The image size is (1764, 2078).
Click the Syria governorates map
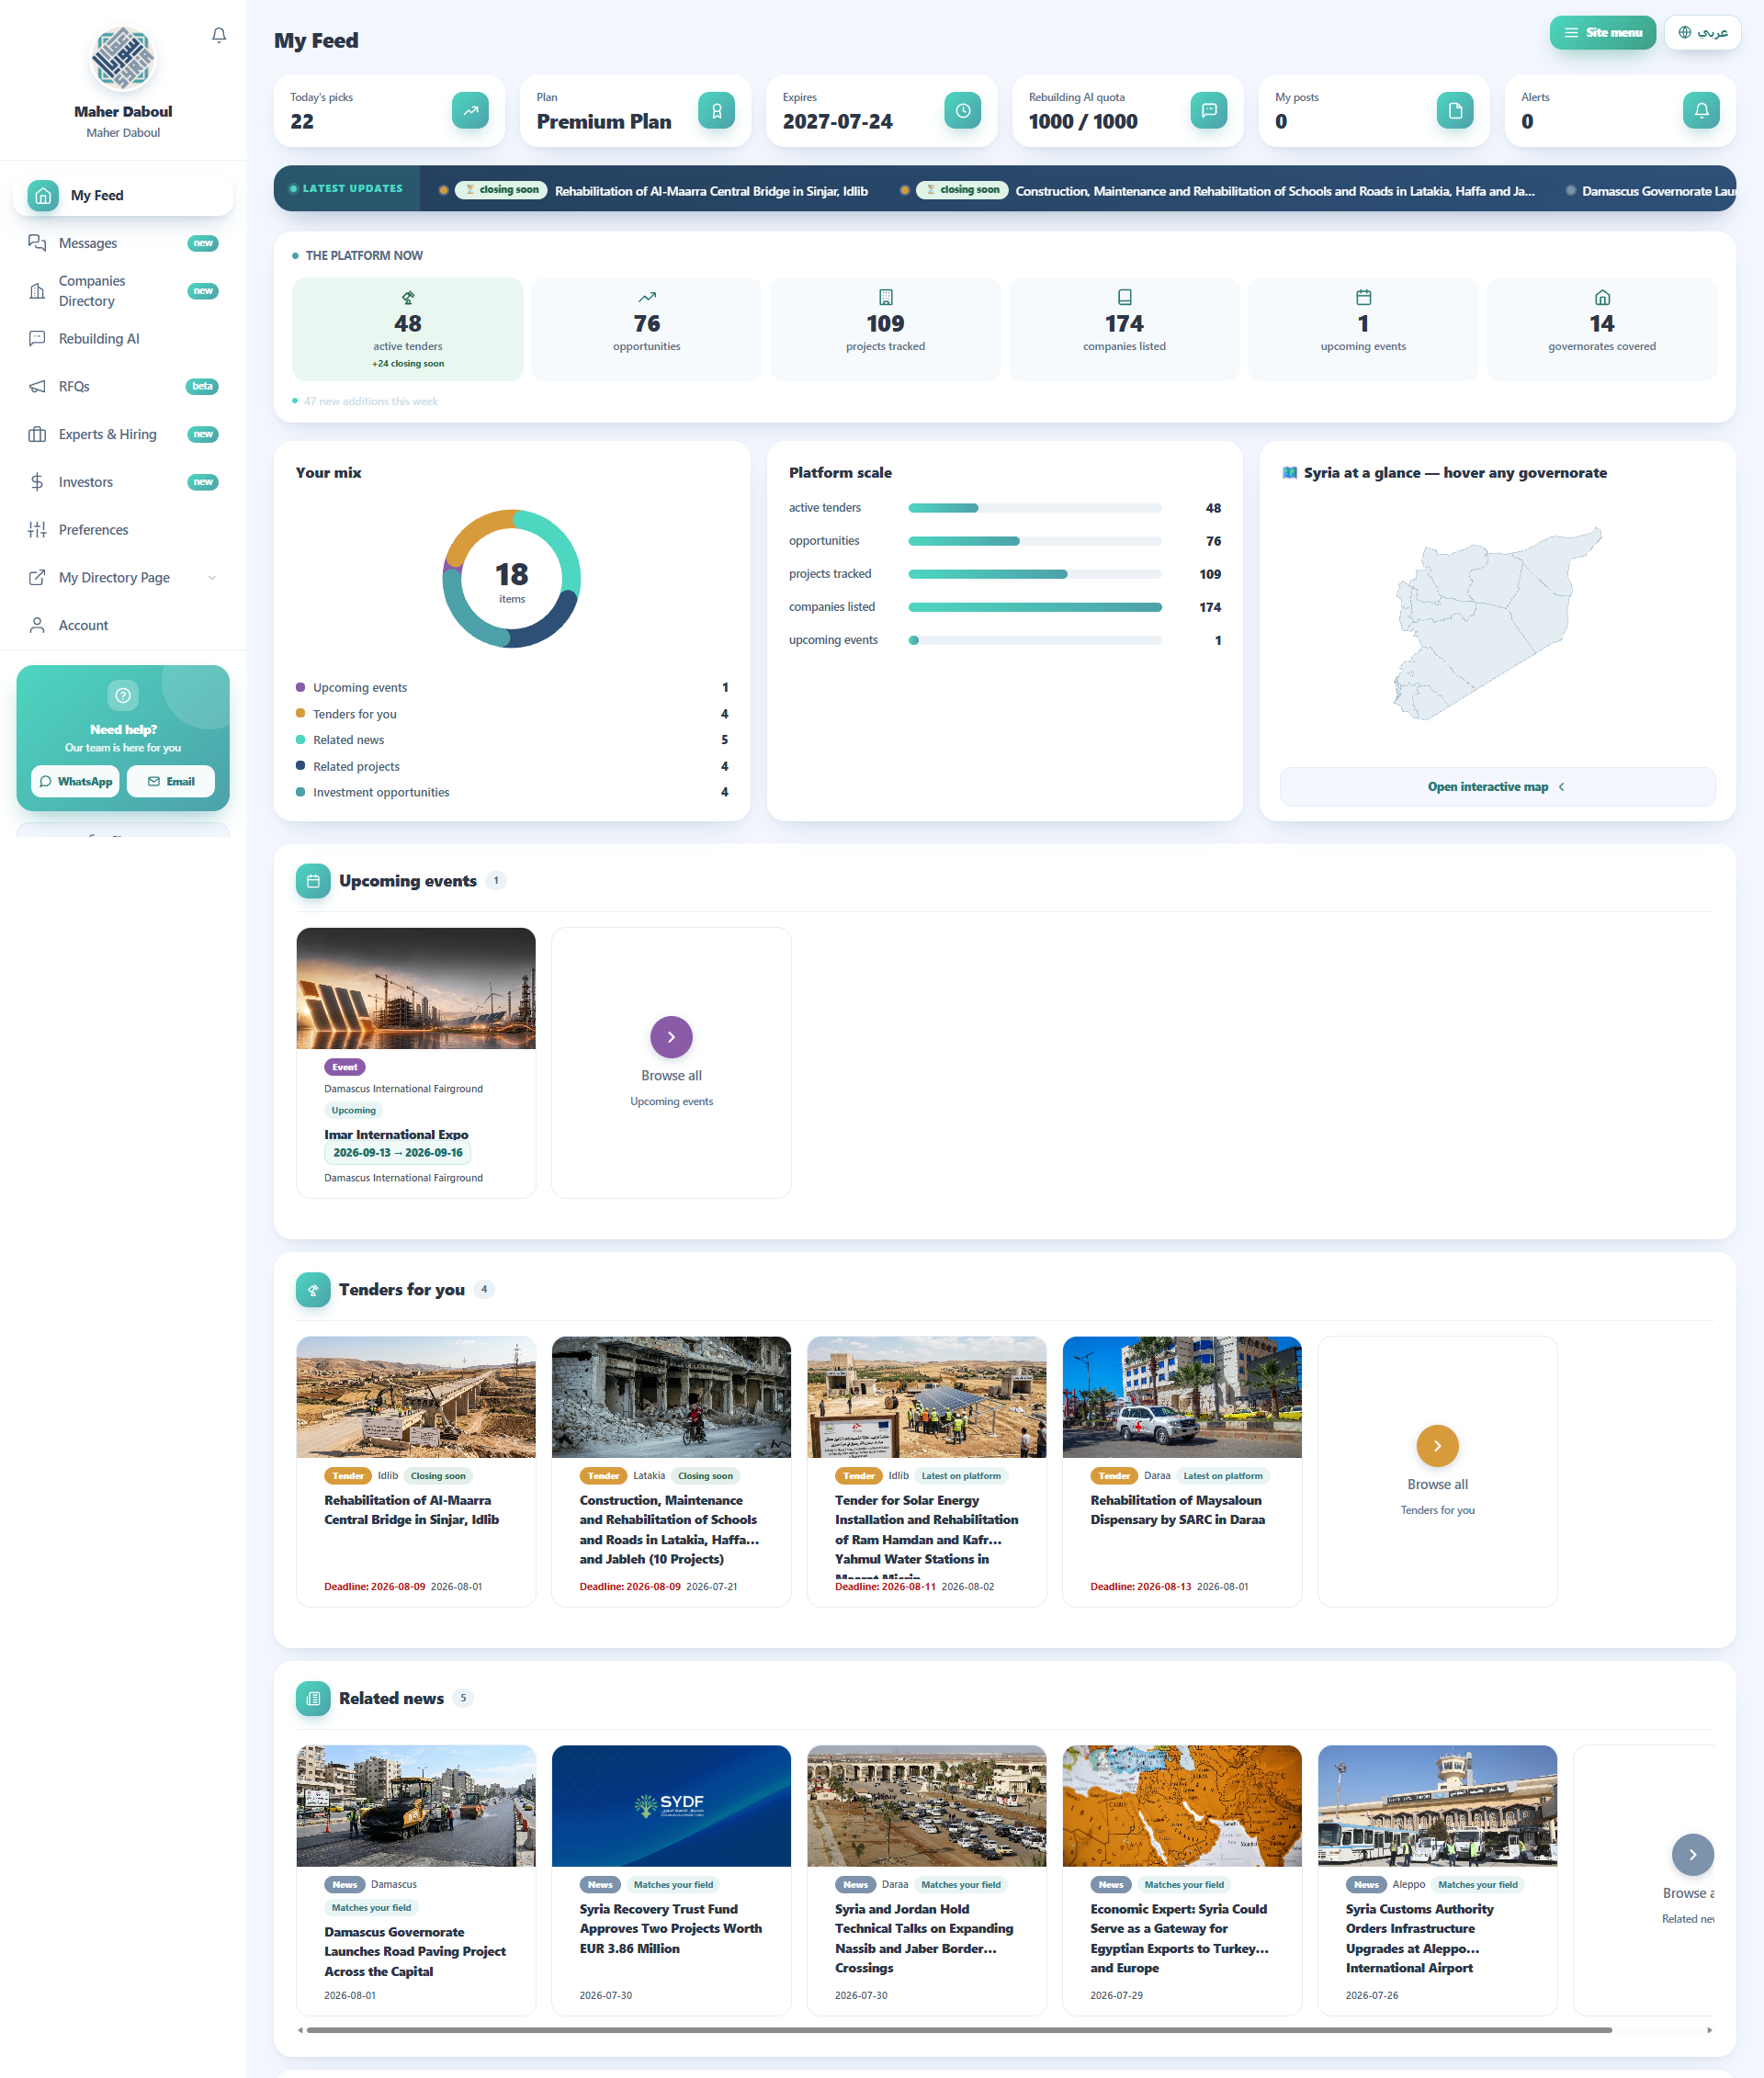click(1497, 624)
